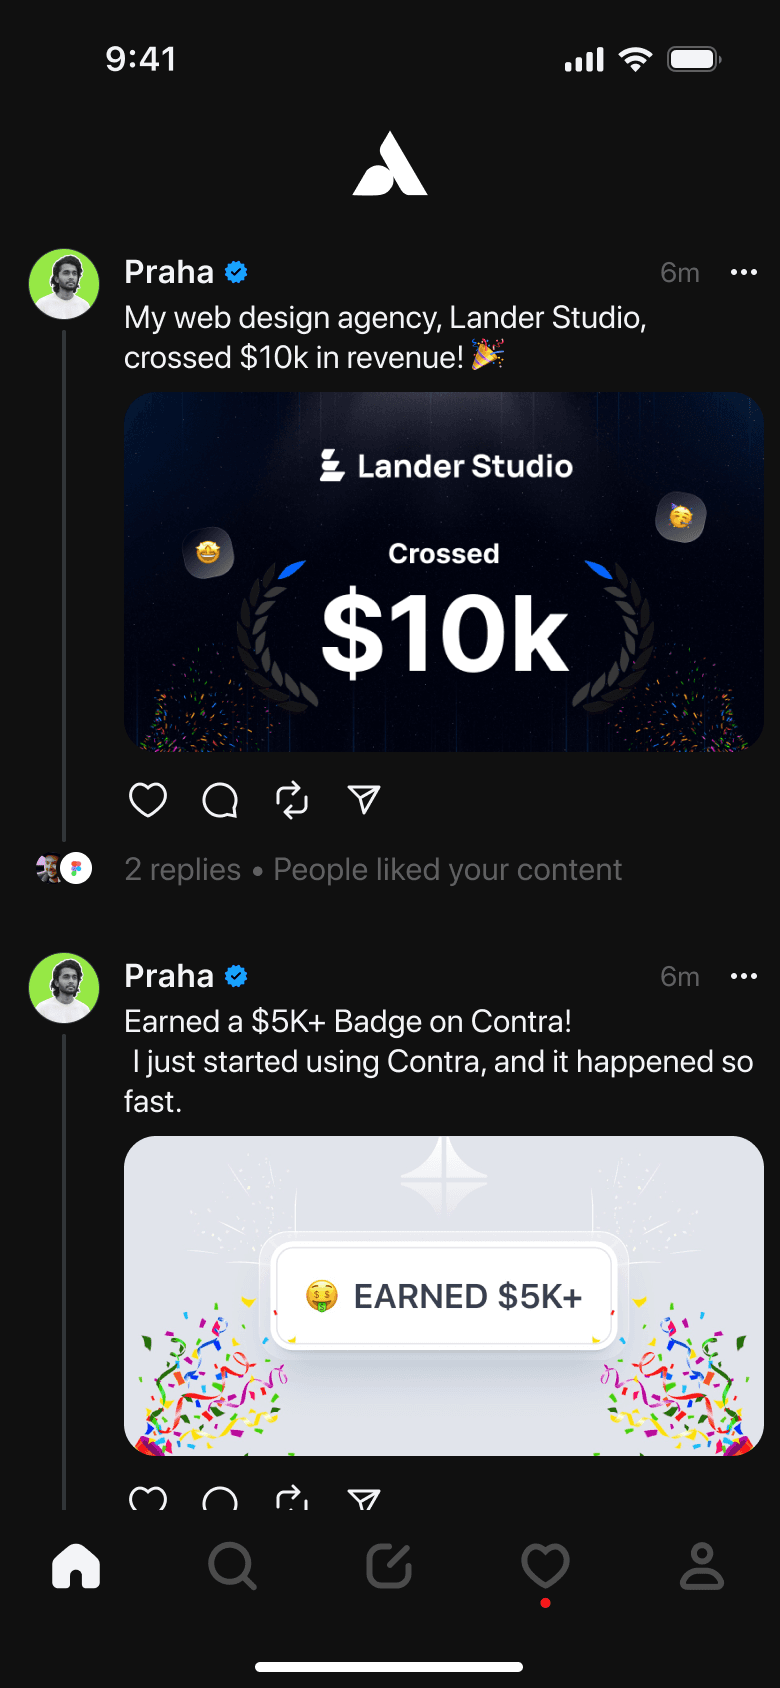Screen dimensions: 780x1688
Task: Share the Contra badge post
Action: tap(364, 1498)
